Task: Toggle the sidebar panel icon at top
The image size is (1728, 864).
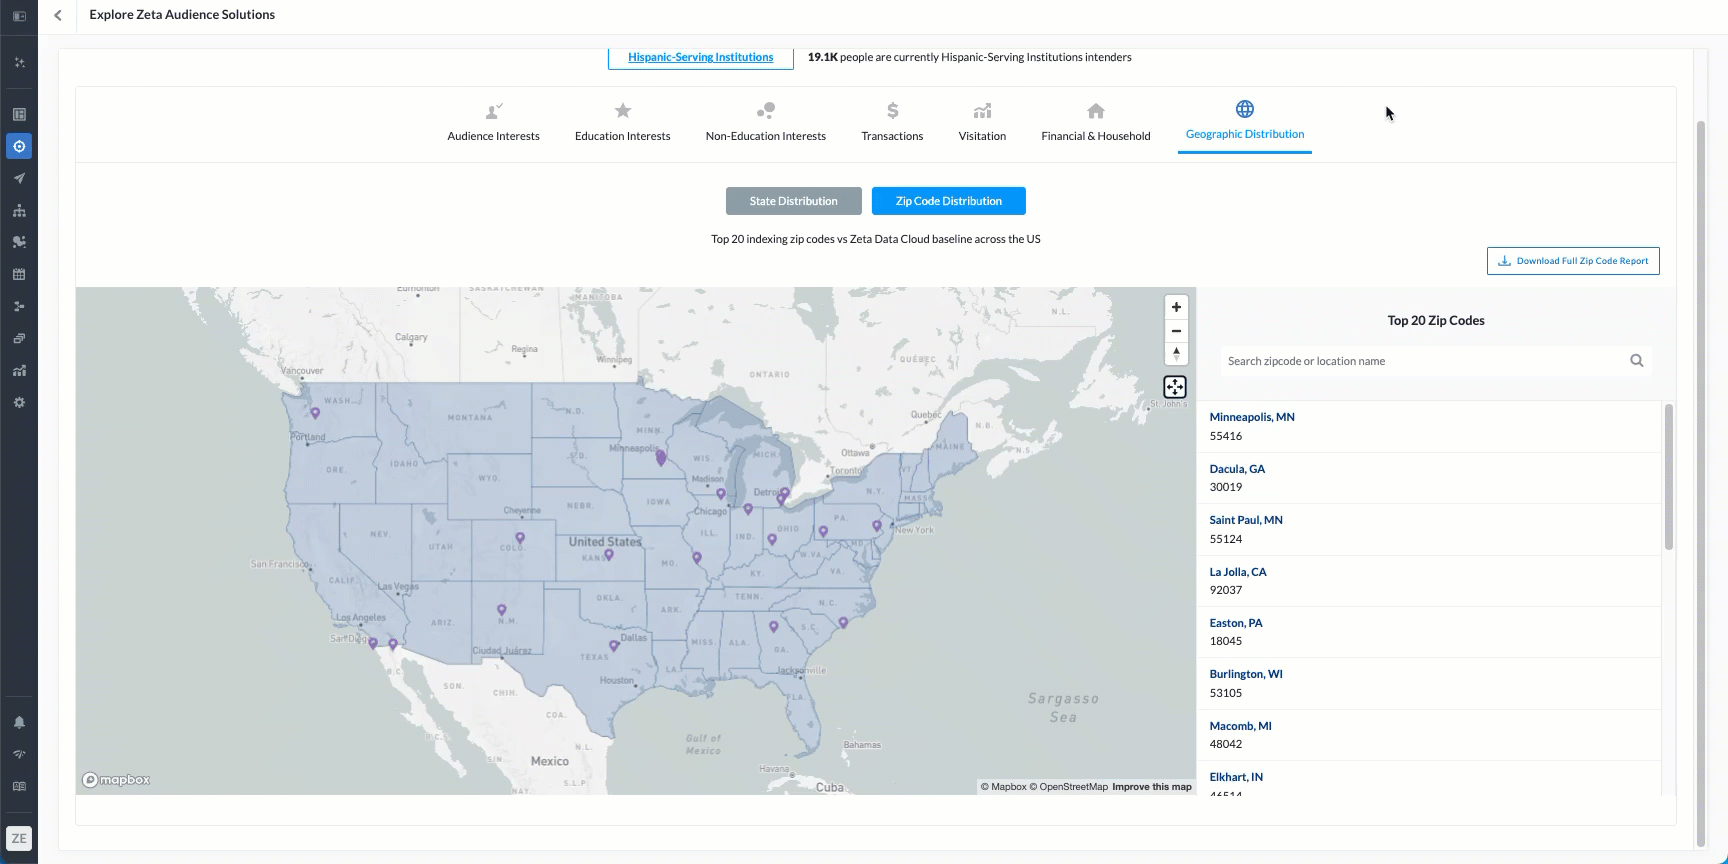Action: click(19, 16)
